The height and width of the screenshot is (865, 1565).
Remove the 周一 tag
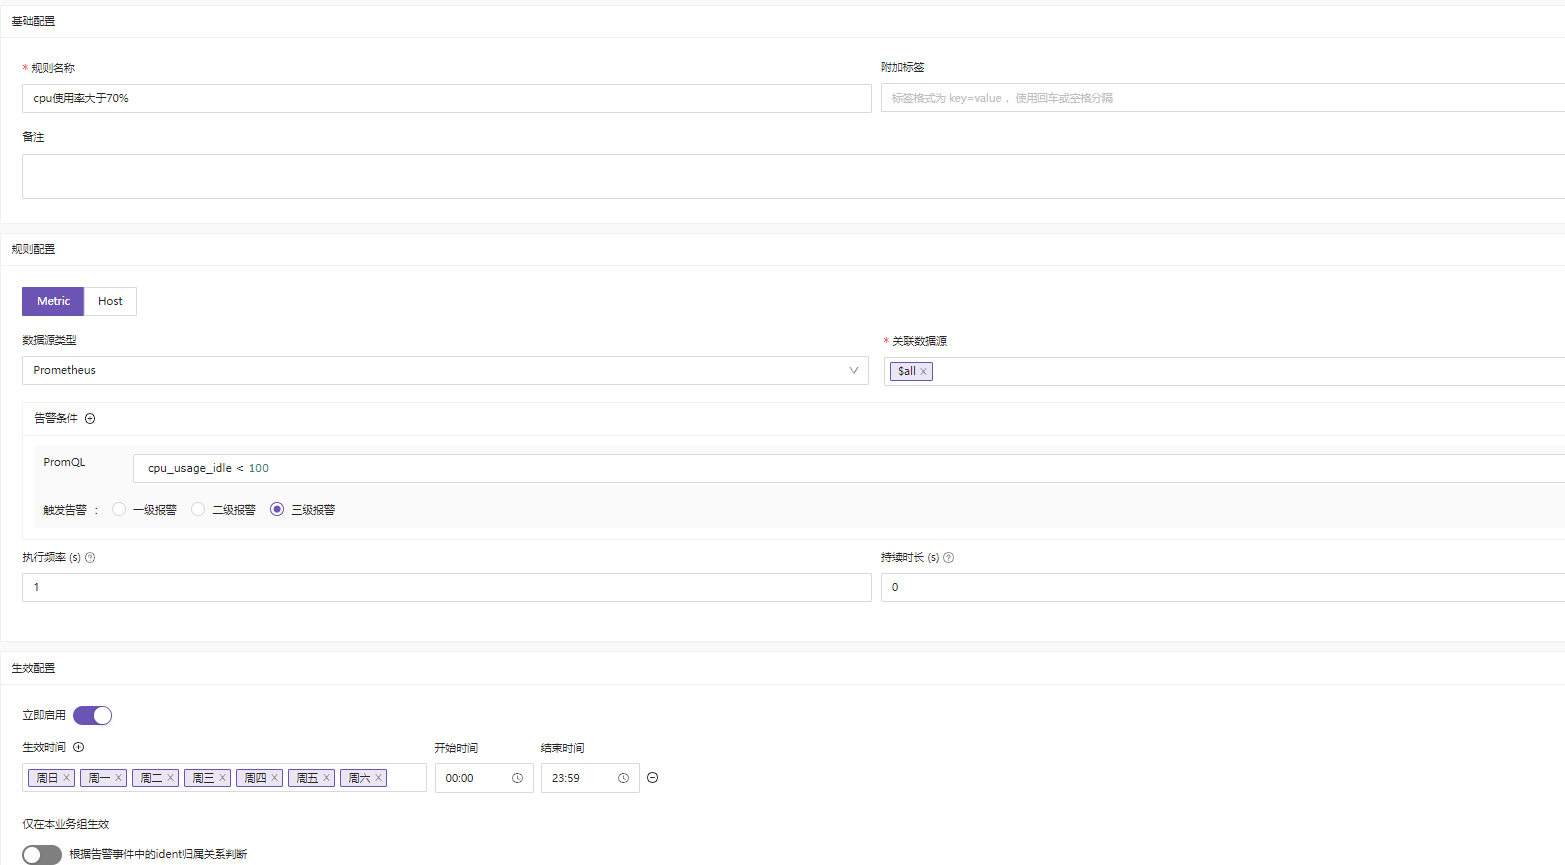coord(118,778)
